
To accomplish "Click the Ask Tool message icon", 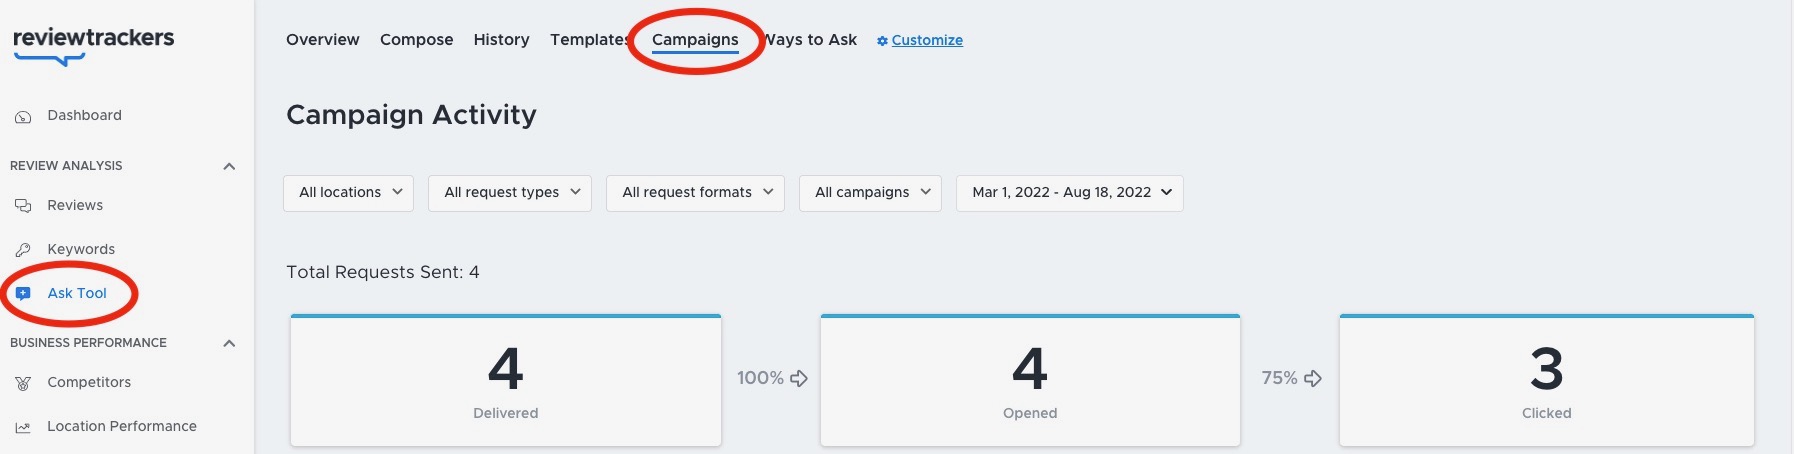I will tap(23, 294).
